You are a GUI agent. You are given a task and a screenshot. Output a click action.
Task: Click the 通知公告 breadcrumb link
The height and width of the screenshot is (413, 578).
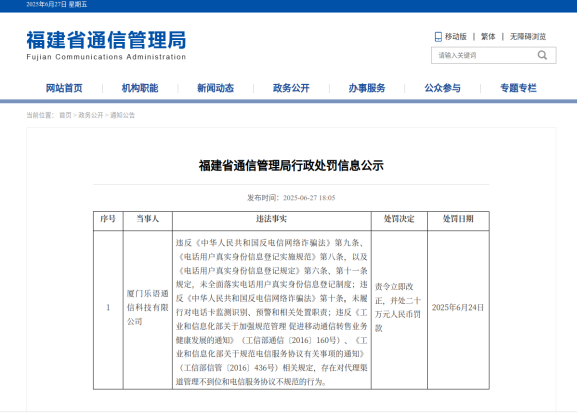pyautogui.click(x=122, y=115)
